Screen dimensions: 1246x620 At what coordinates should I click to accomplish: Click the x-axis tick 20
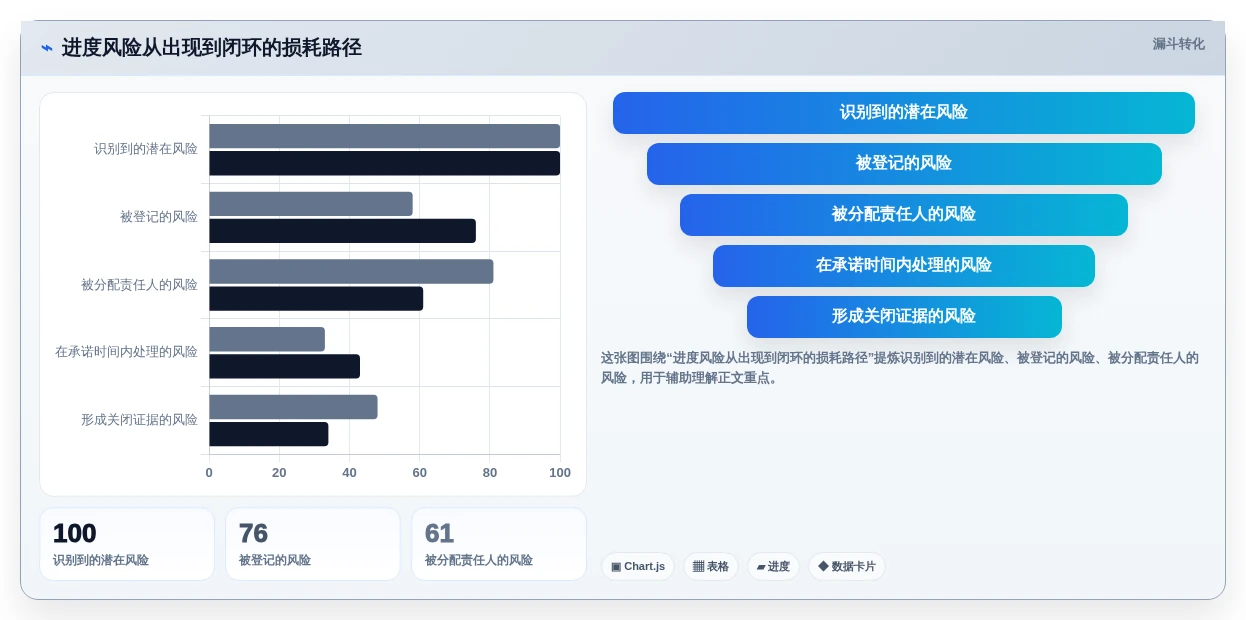click(279, 473)
